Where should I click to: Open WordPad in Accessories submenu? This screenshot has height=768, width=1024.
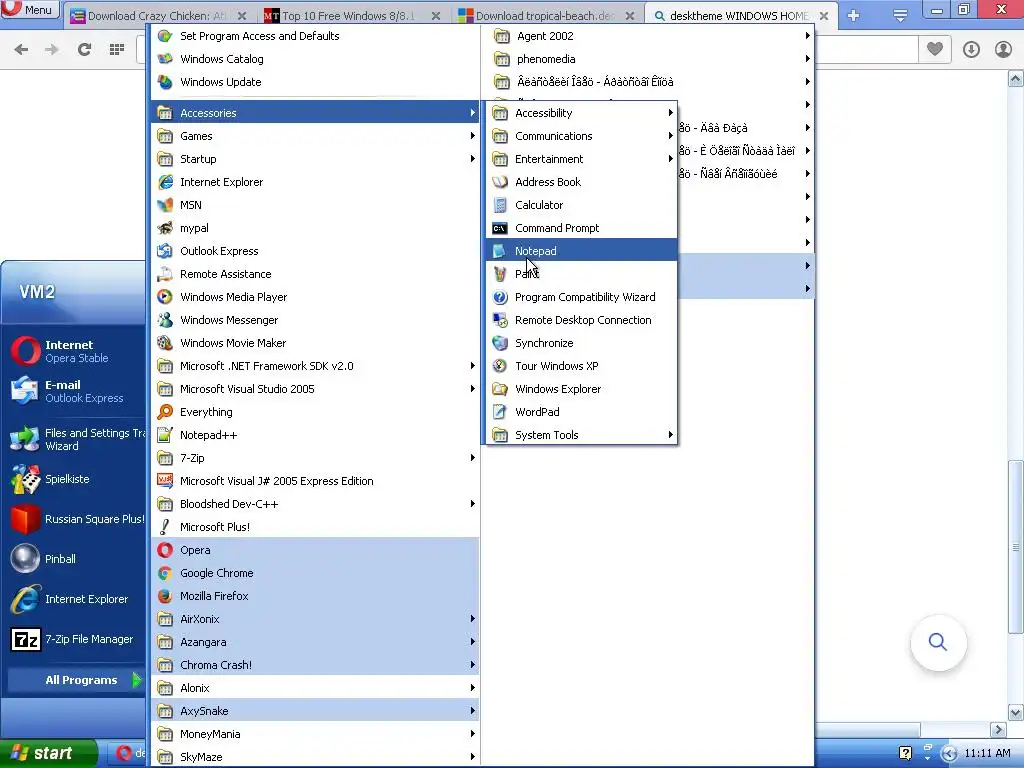581,412
